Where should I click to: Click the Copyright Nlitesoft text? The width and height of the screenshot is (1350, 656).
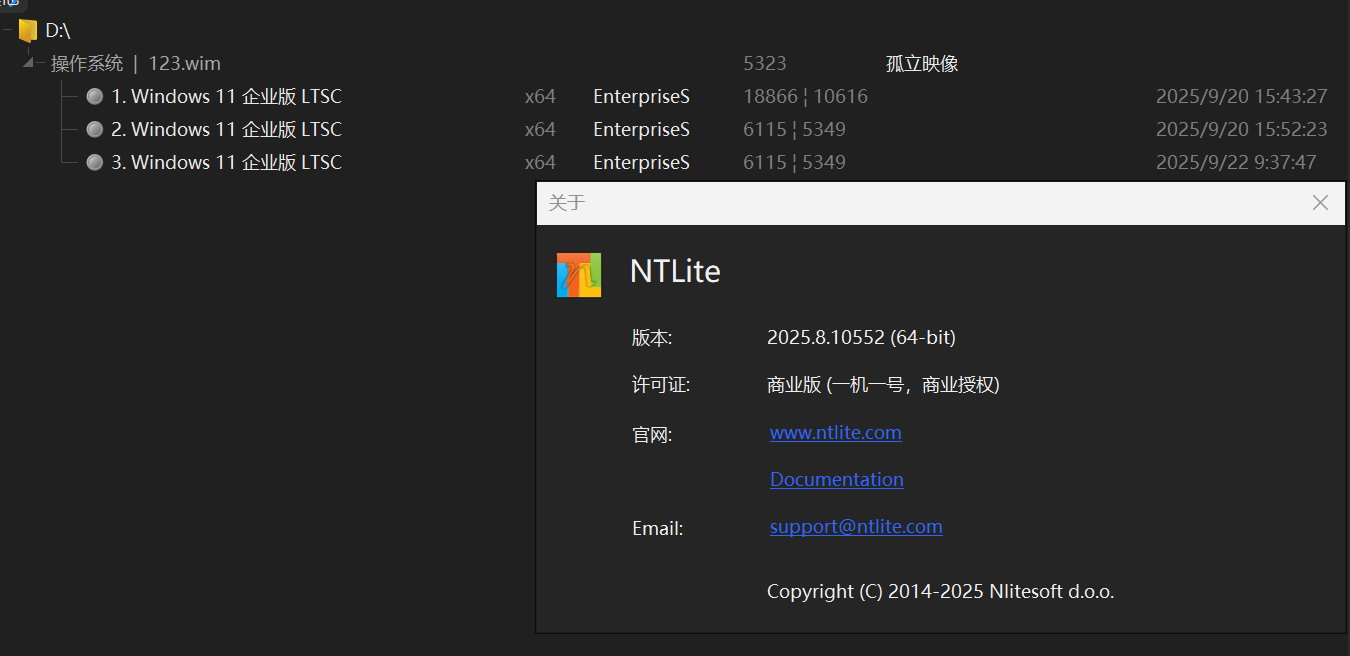[x=940, y=592]
